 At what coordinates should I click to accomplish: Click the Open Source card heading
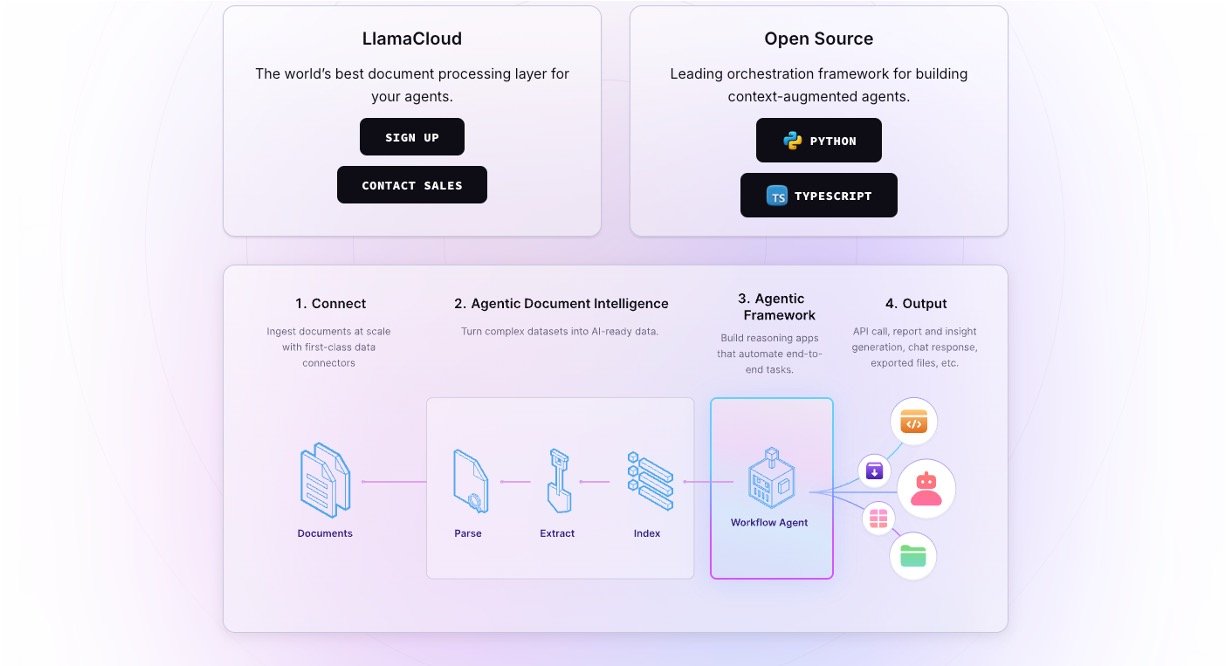point(819,39)
